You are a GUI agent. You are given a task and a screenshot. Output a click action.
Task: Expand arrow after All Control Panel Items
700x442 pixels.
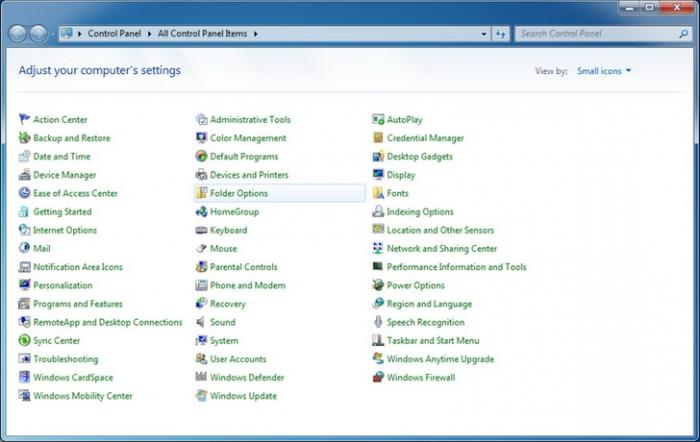256,34
